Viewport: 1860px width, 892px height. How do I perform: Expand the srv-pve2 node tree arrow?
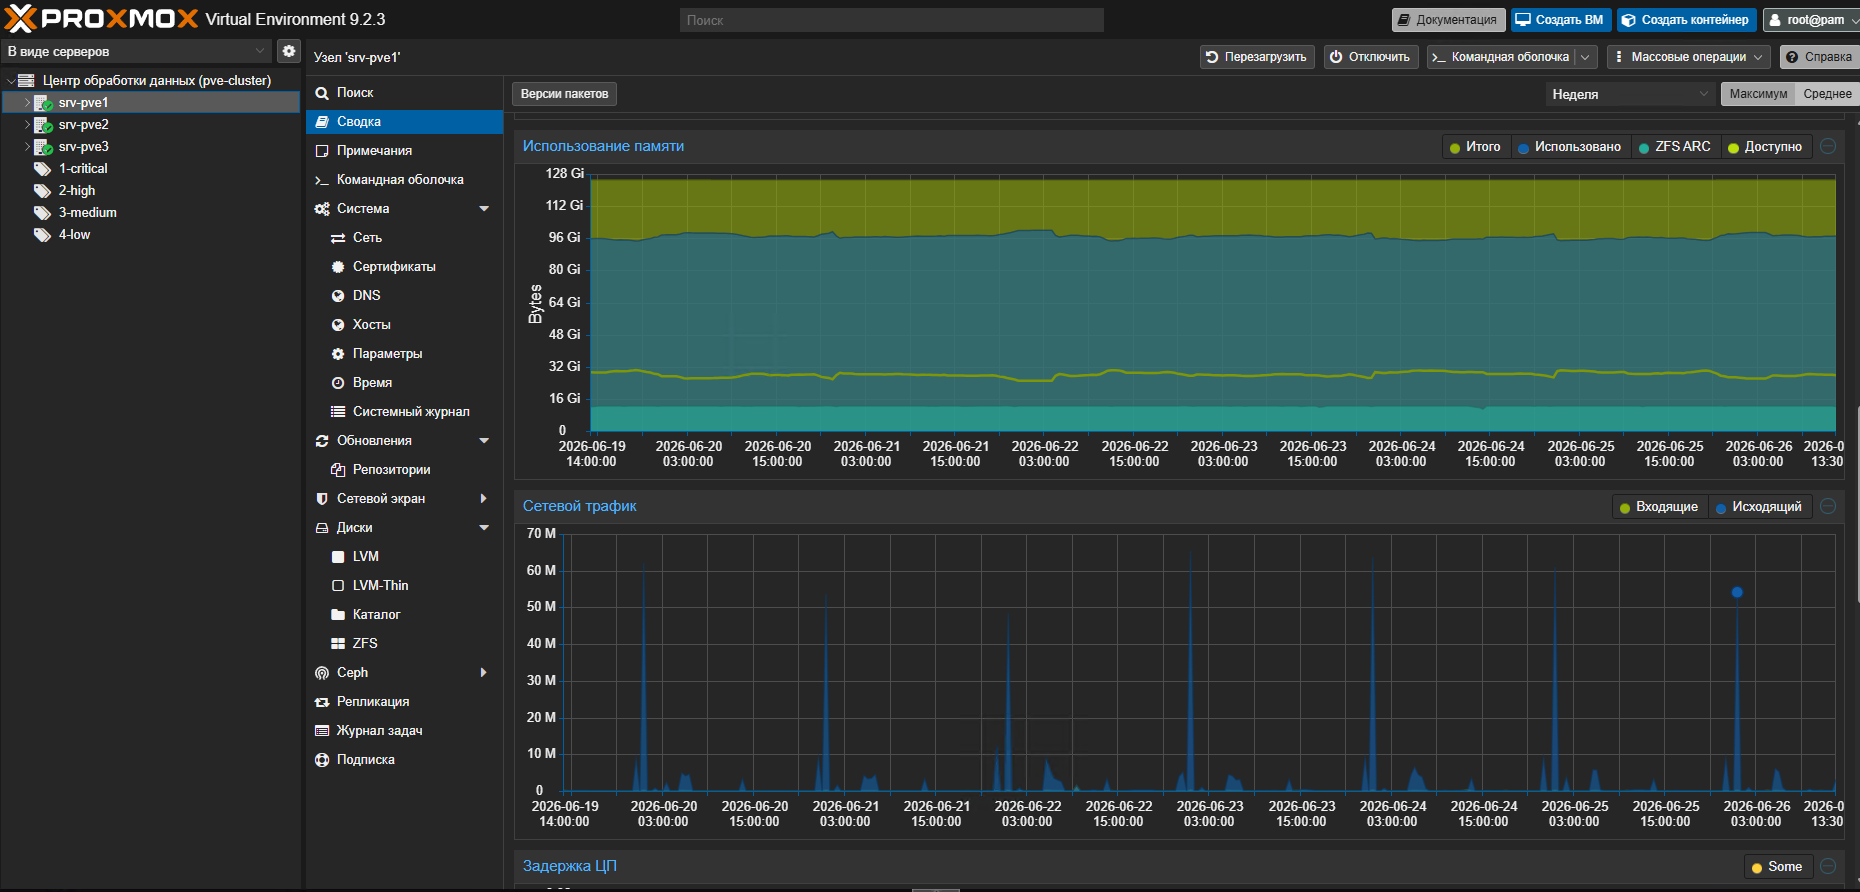pyautogui.click(x=27, y=125)
